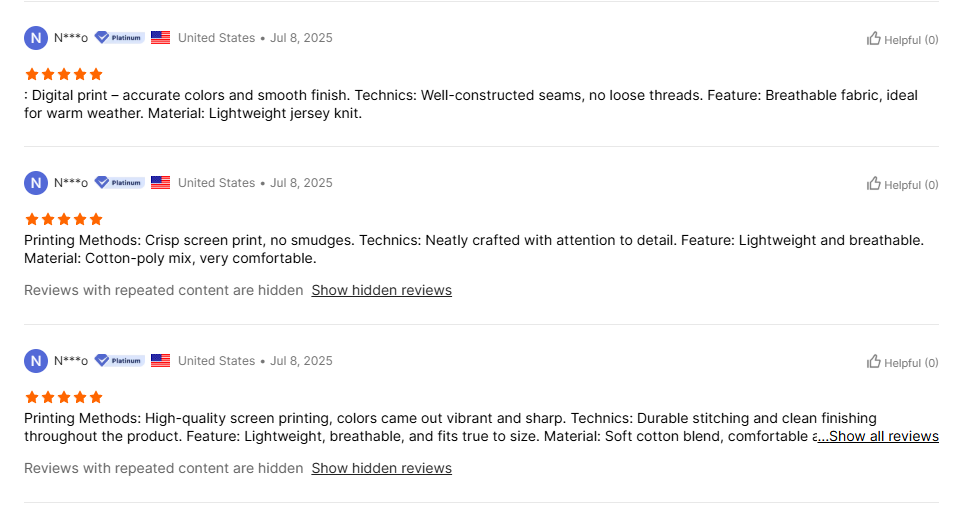The height and width of the screenshot is (507, 969).
Task: Click the second review's N avatar icon
Action: (x=36, y=183)
